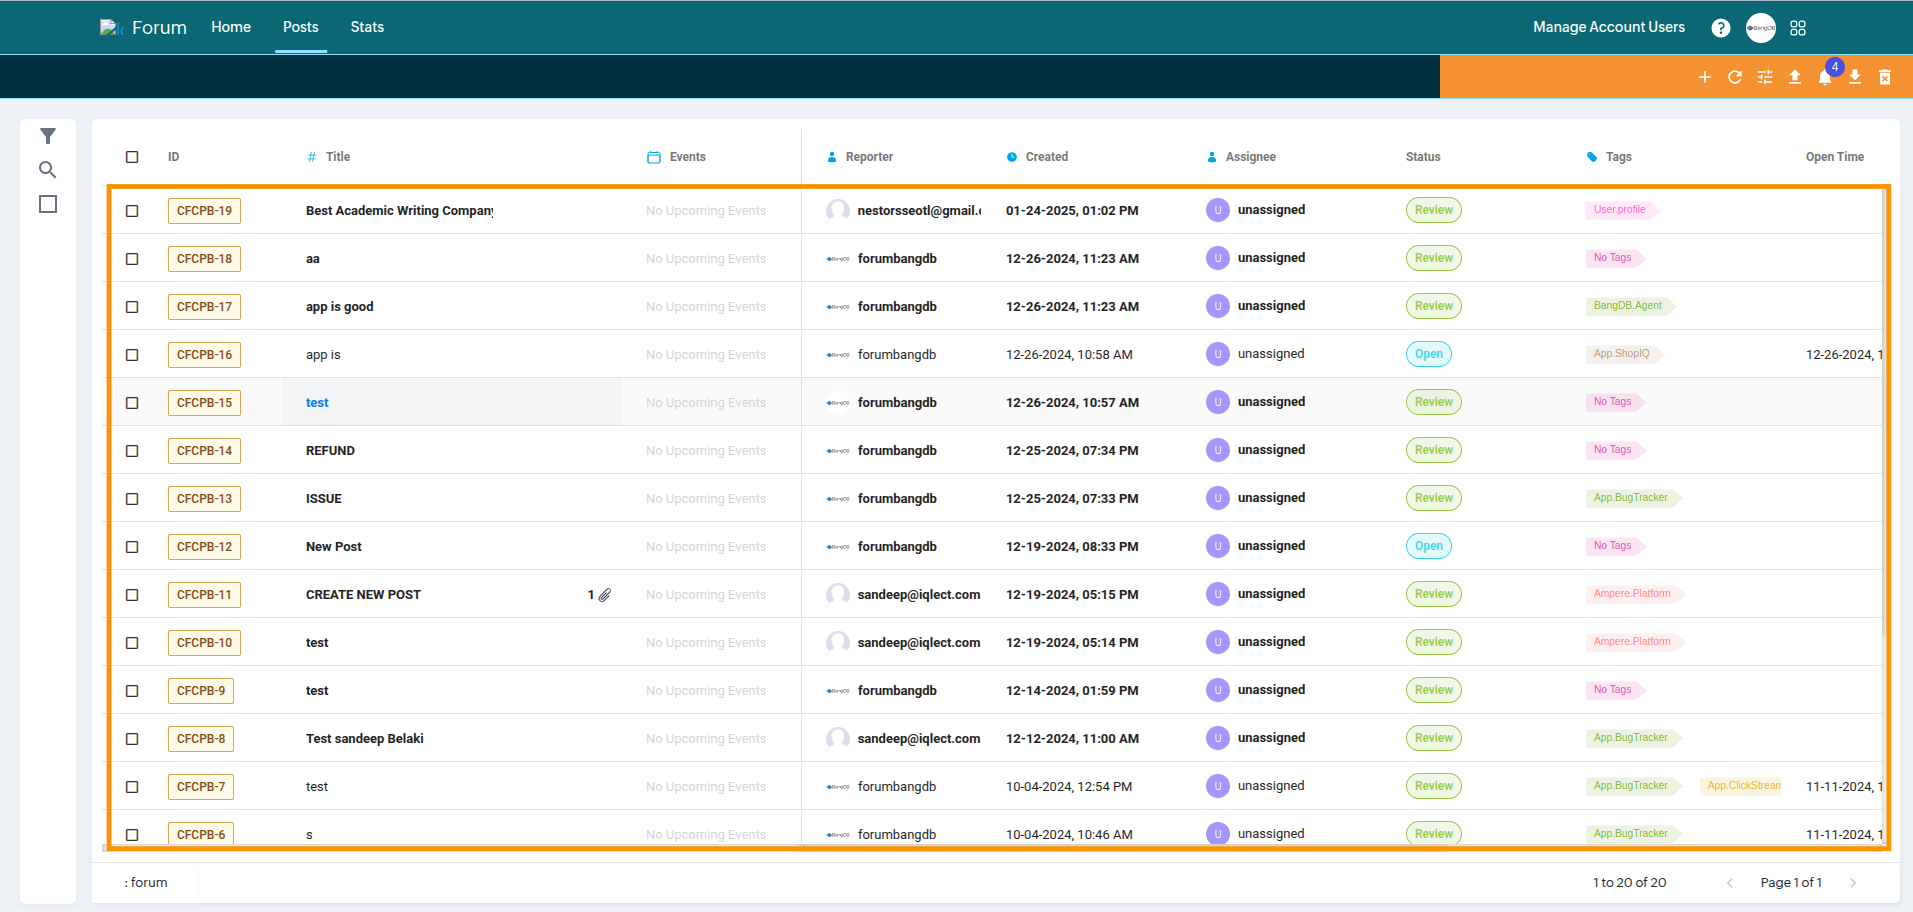Image resolution: width=1913 pixels, height=912 pixels.
Task: Click the reporter avatar of nestorsseotl@gmail
Action: pyautogui.click(x=838, y=210)
